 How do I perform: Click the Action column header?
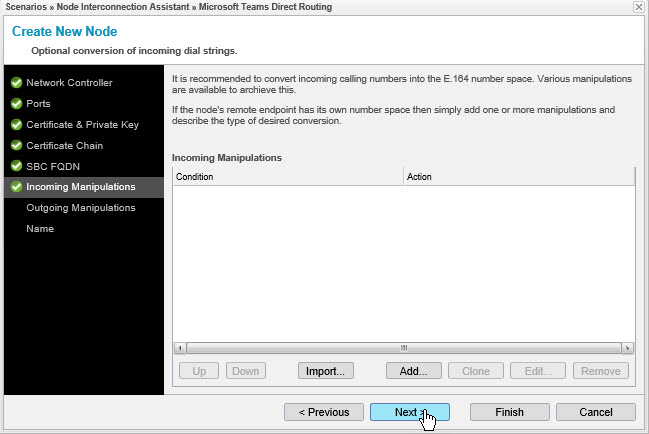518,177
